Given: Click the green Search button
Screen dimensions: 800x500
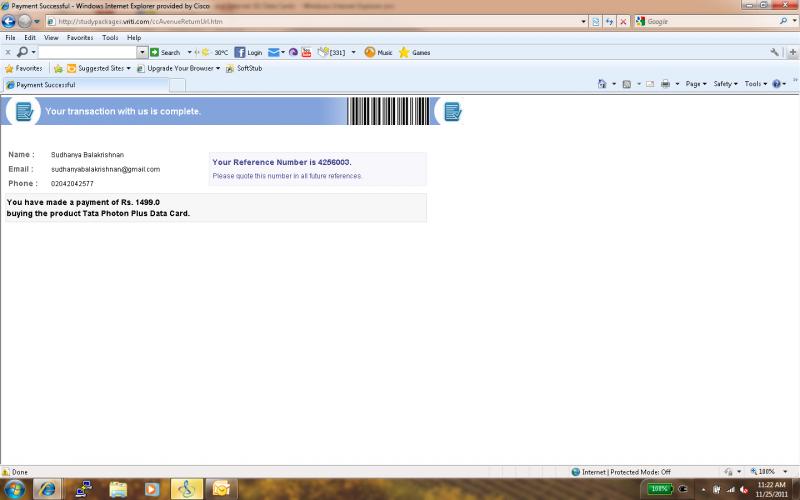Looking at the screenshot, I should click(x=165, y=52).
